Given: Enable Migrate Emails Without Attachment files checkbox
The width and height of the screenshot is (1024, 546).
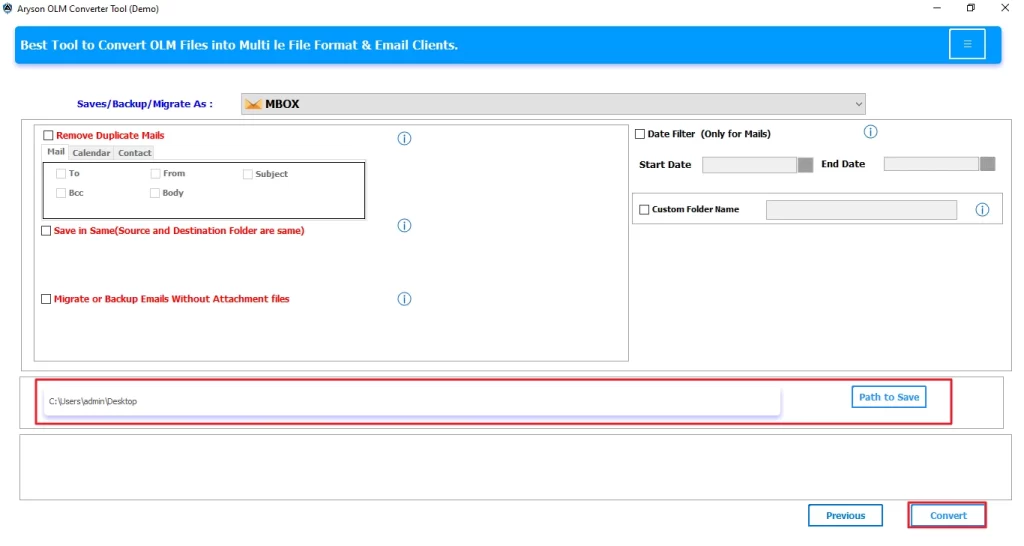Looking at the screenshot, I should [46, 299].
